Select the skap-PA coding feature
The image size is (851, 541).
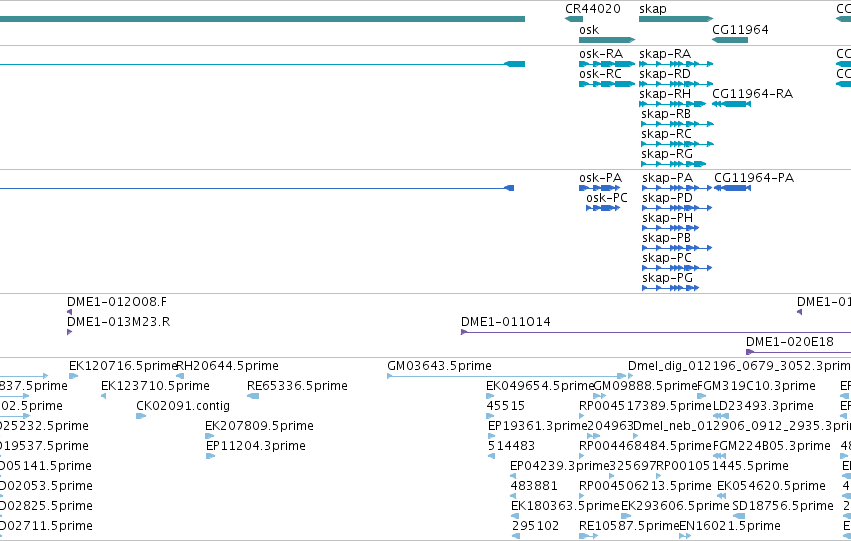(x=677, y=188)
